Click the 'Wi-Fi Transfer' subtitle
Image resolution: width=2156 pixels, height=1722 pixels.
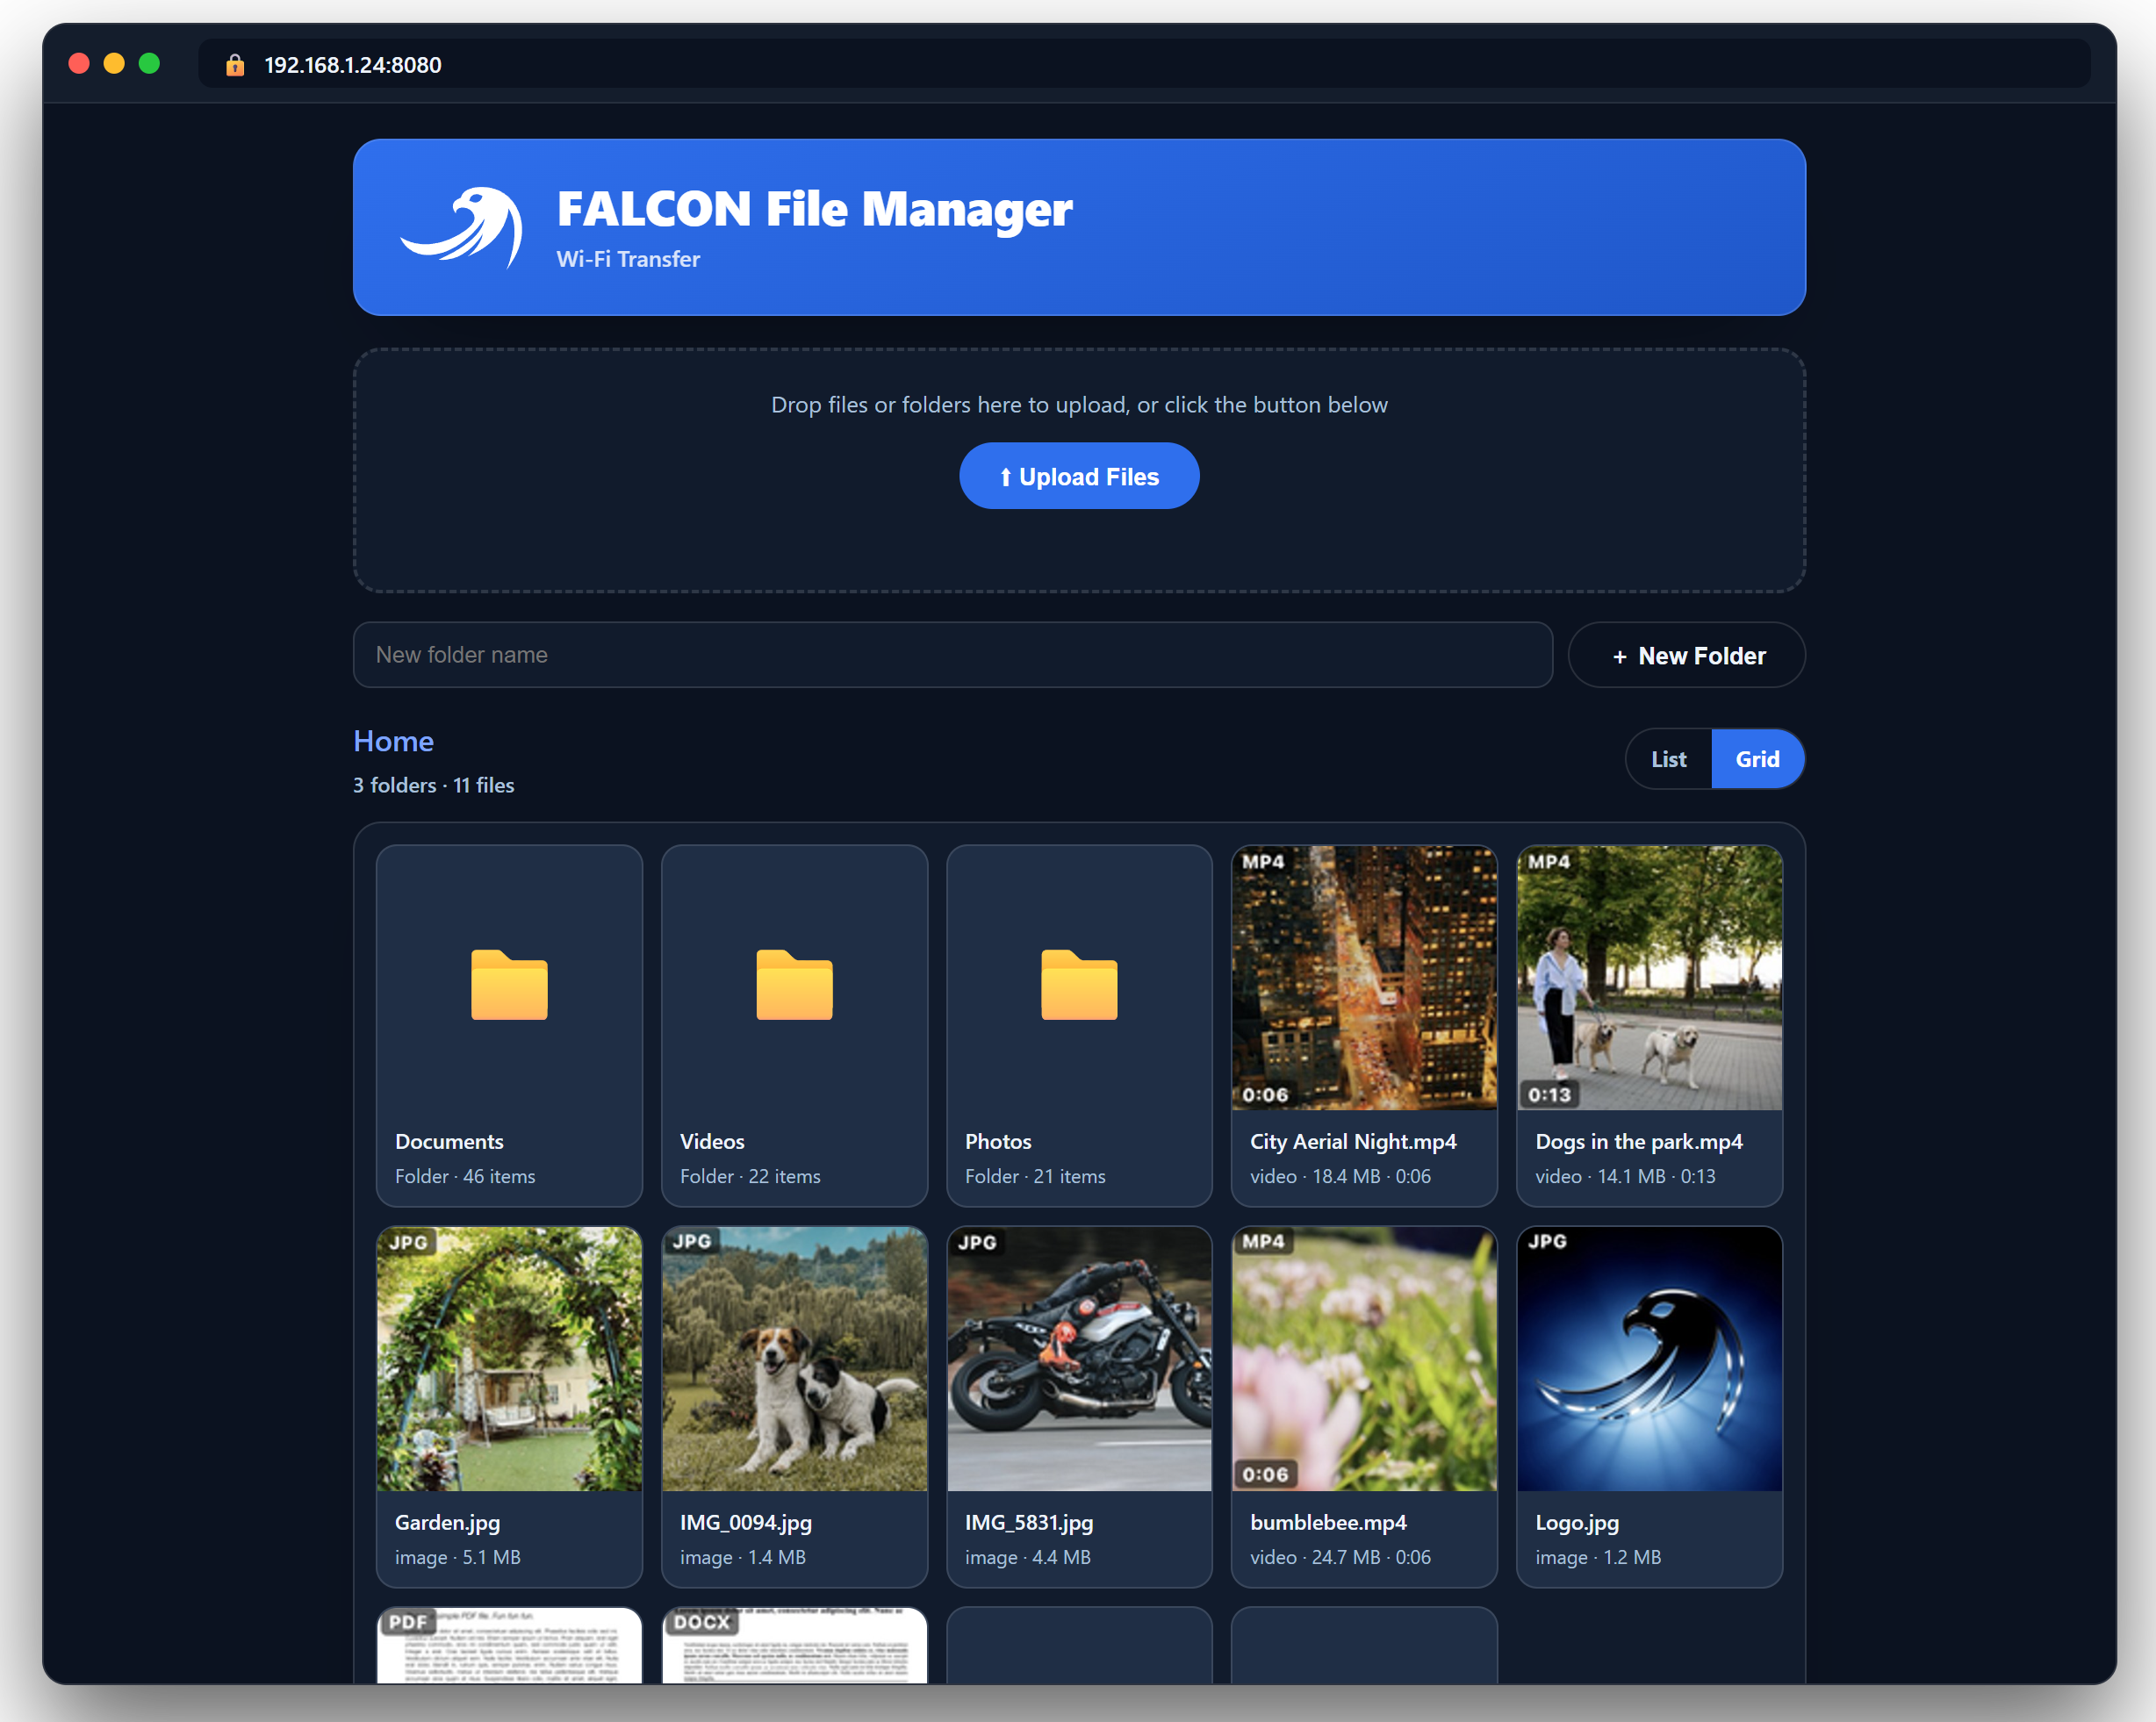[628, 260]
